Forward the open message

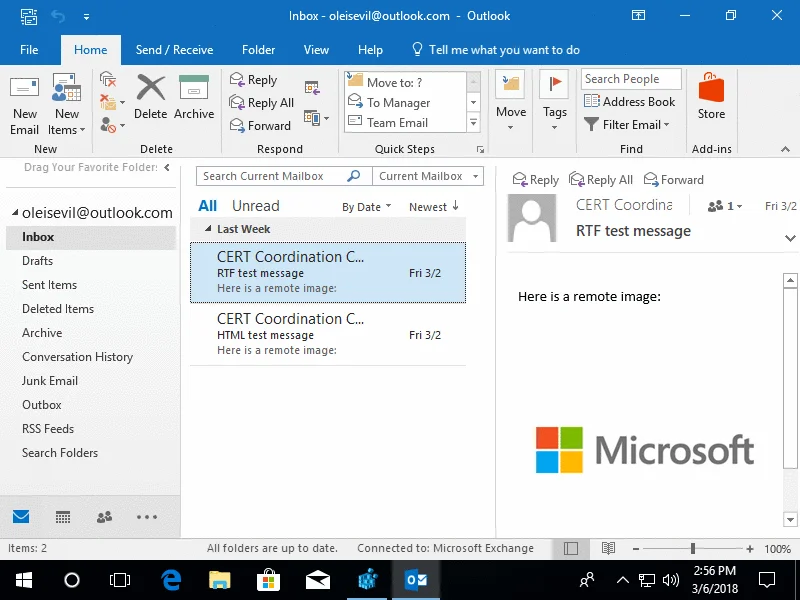click(673, 179)
